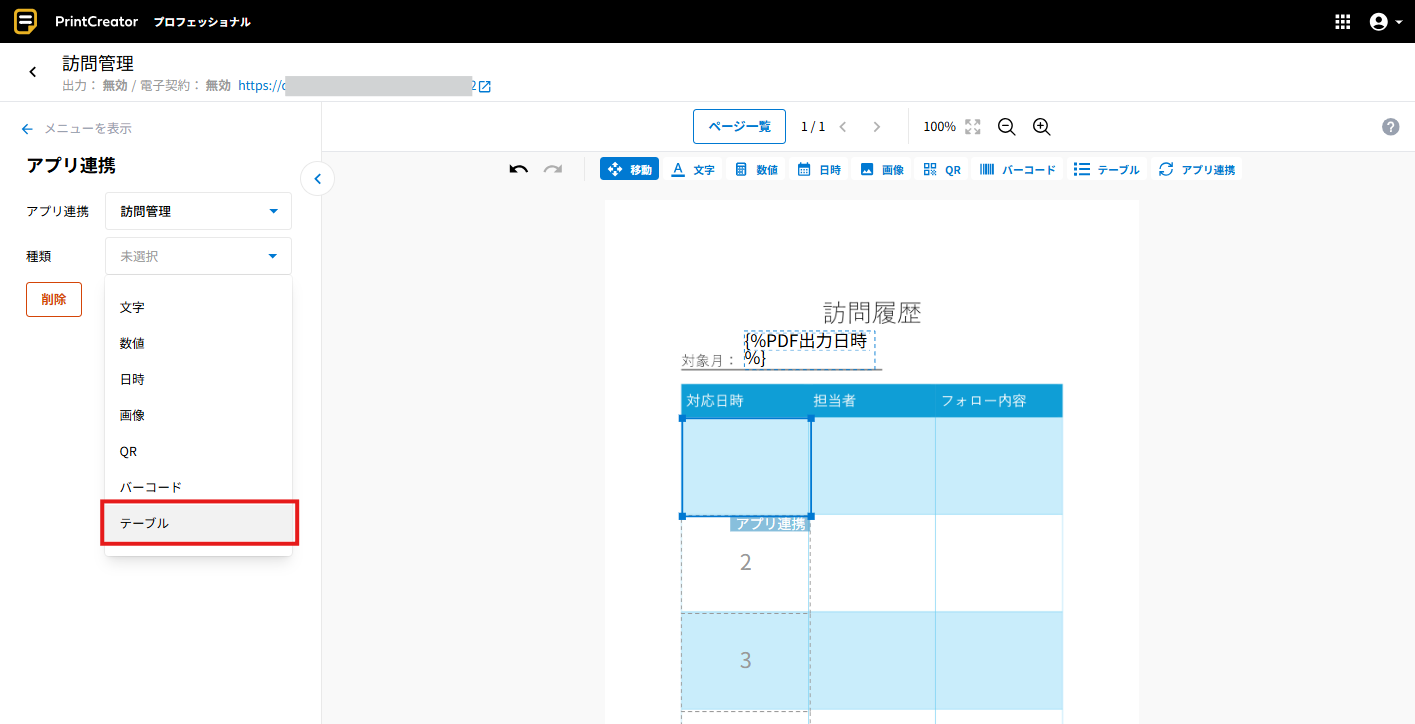The width and height of the screenshot is (1415, 724).
Task: Click the redo arrow icon
Action: pyautogui.click(x=553, y=169)
